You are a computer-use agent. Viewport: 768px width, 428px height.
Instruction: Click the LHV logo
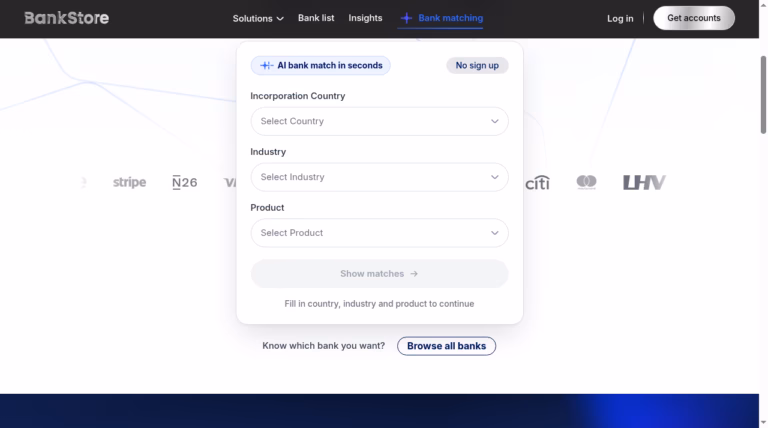(644, 183)
